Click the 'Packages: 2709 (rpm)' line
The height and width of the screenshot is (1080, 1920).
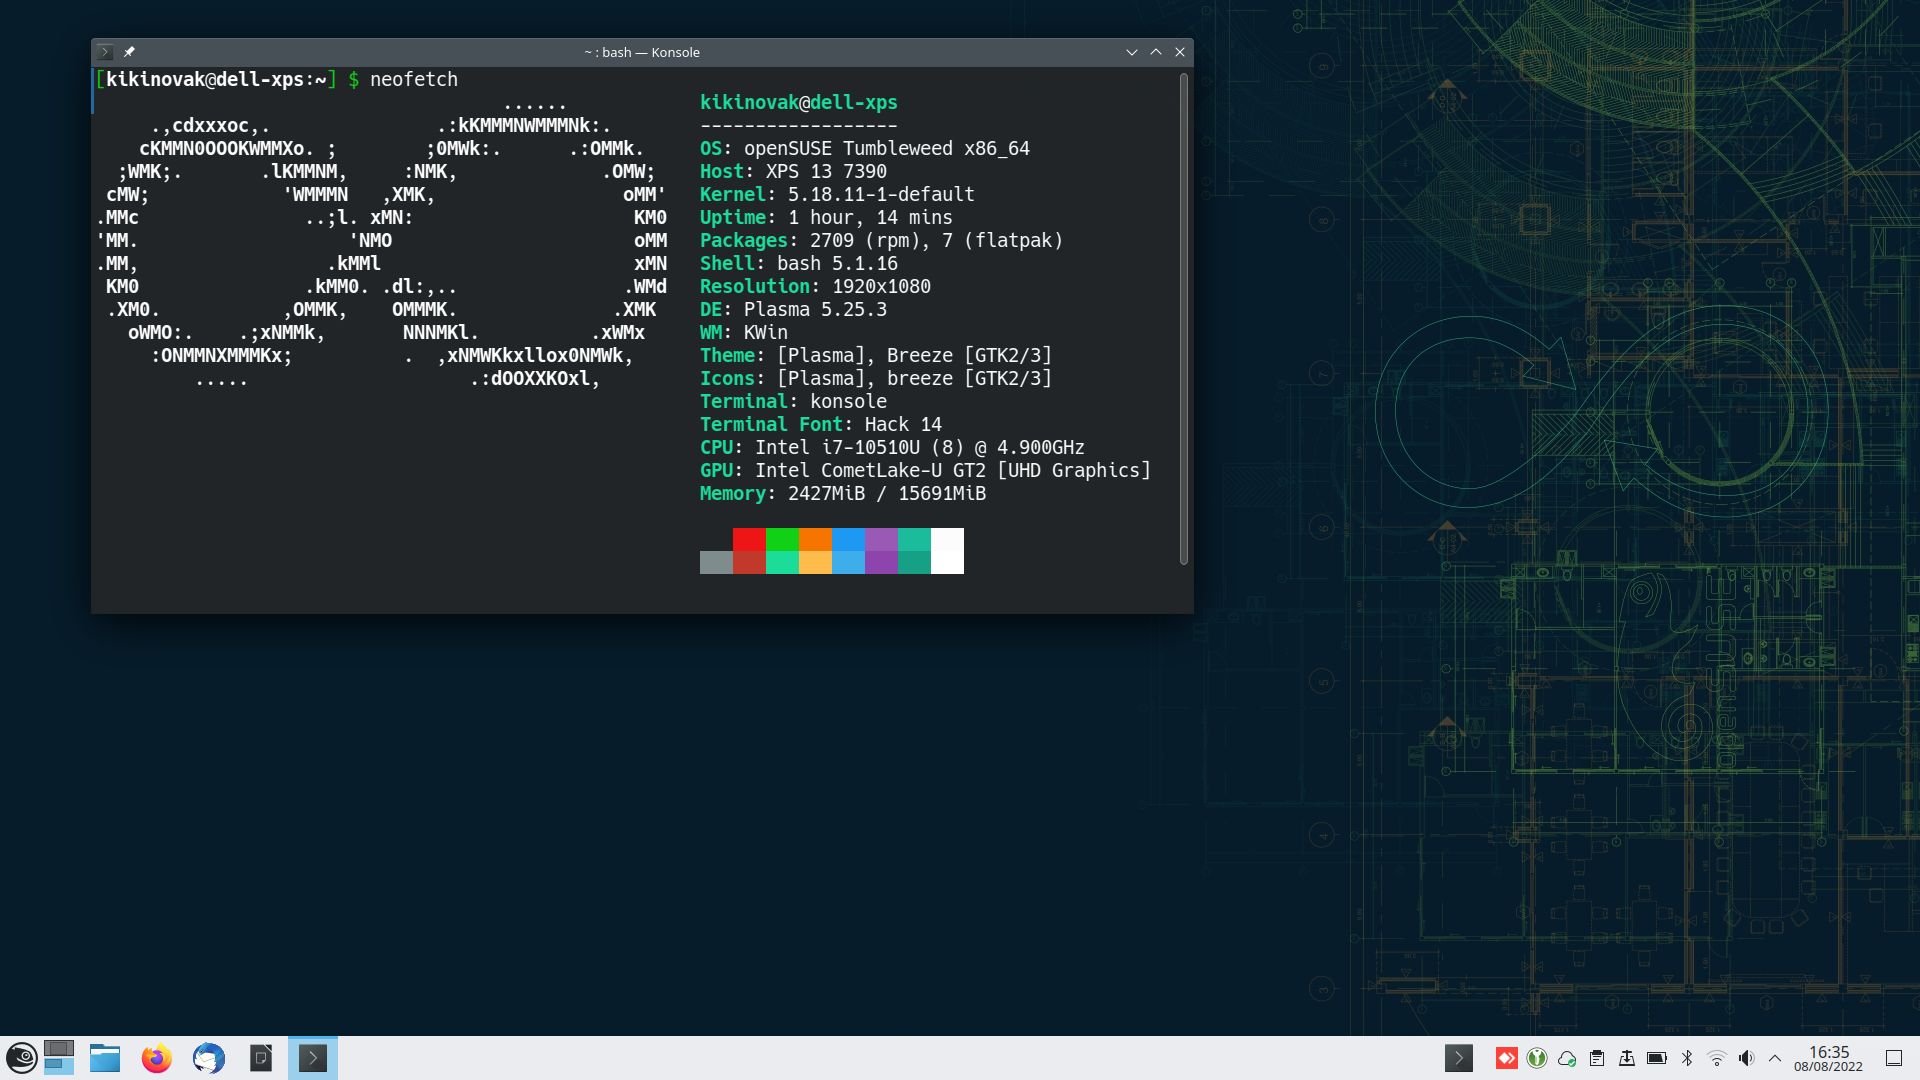[881, 240]
